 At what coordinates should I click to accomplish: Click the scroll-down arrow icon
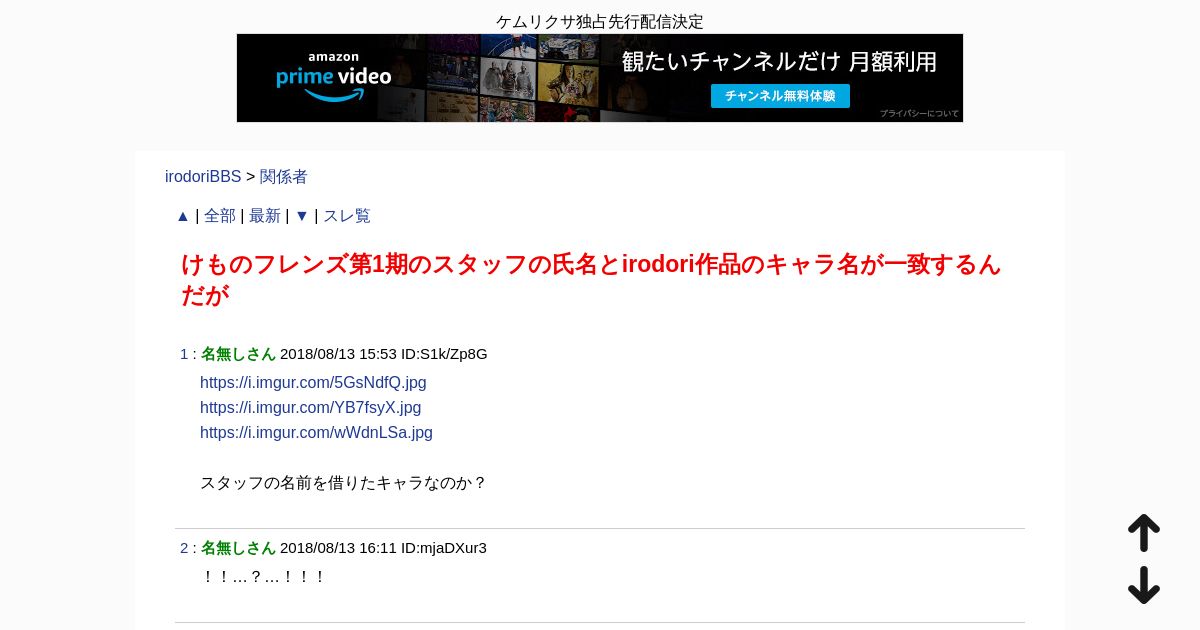(1144, 585)
